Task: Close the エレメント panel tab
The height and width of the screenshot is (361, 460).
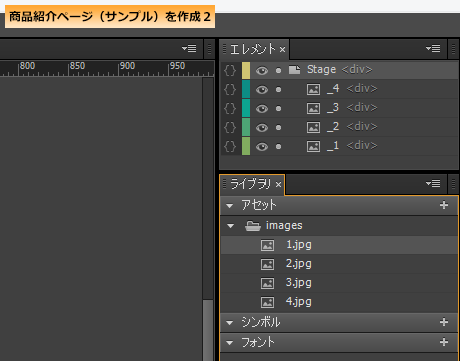Action: [x=282, y=50]
